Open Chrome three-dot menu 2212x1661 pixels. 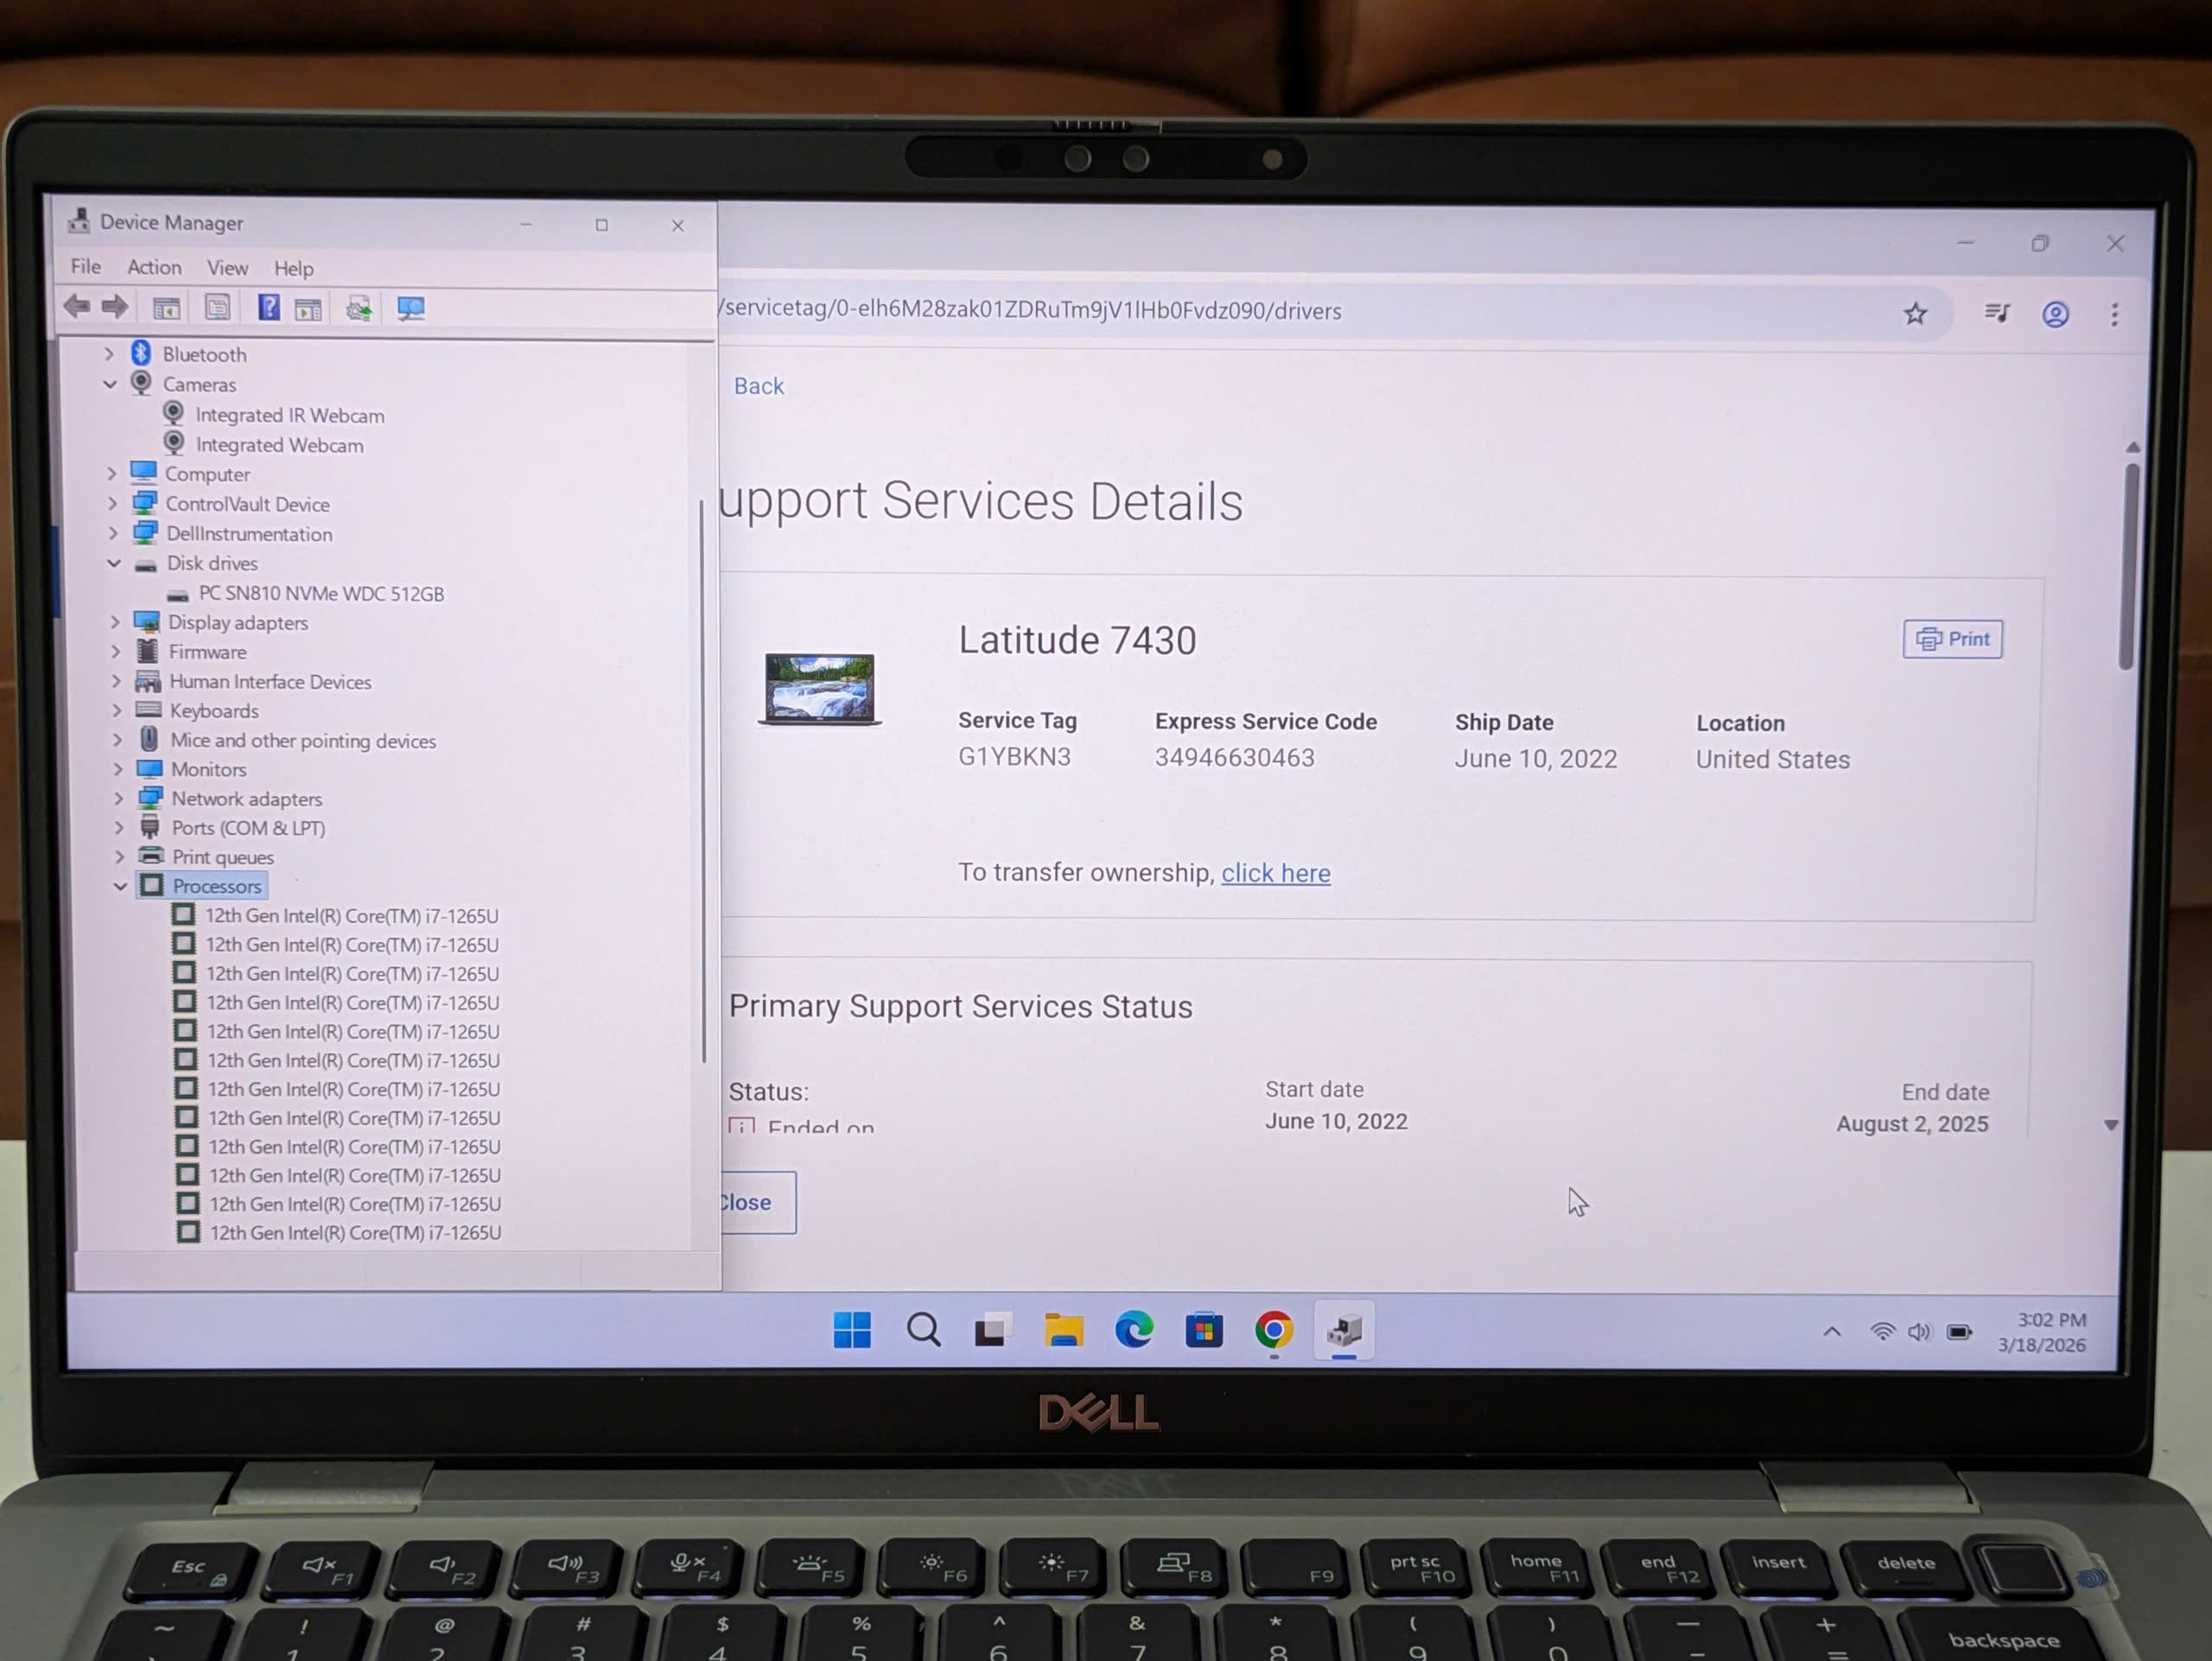2114,315
